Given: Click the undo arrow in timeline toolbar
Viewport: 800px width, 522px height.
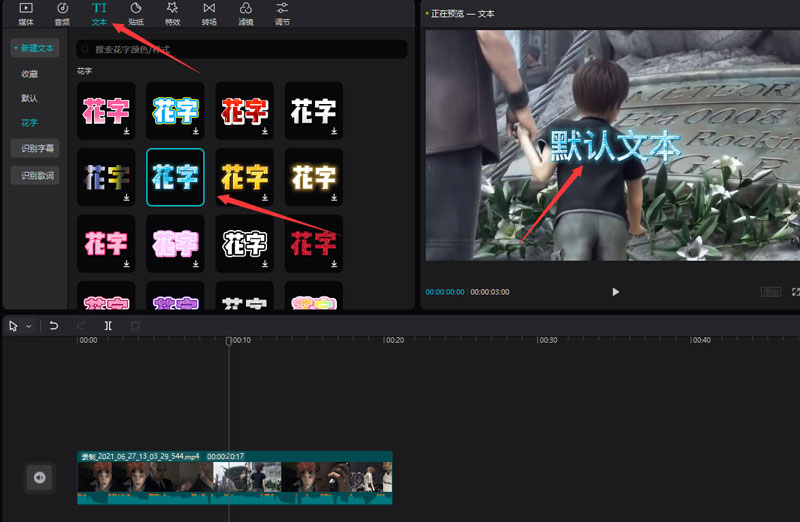Looking at the screenshot, I should 54,326.
